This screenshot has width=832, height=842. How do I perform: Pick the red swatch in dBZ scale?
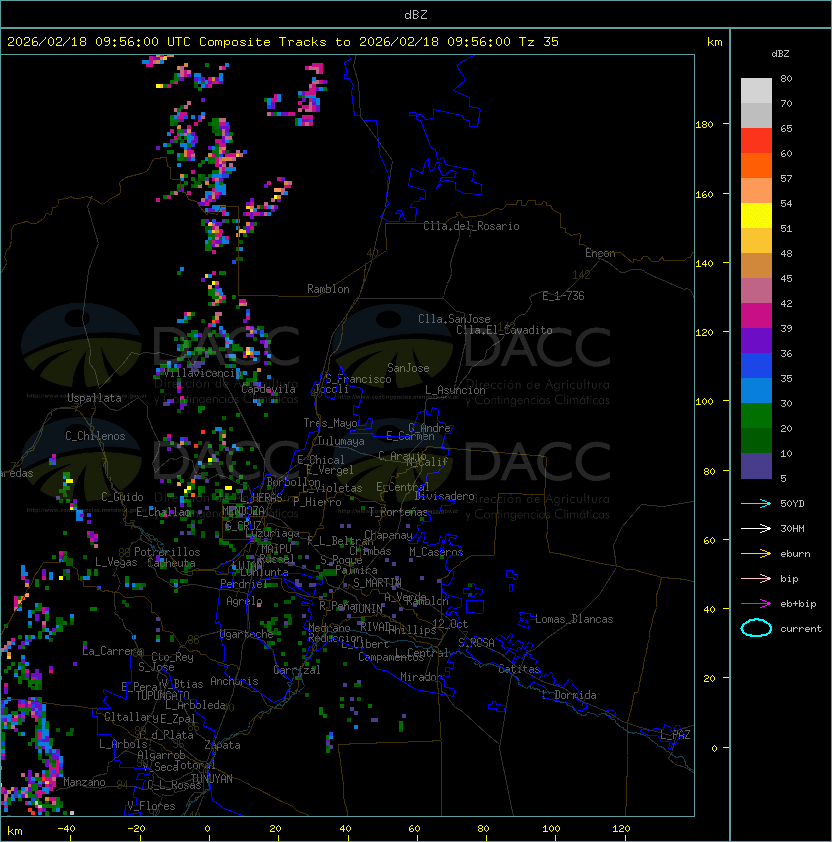[756, 141]
